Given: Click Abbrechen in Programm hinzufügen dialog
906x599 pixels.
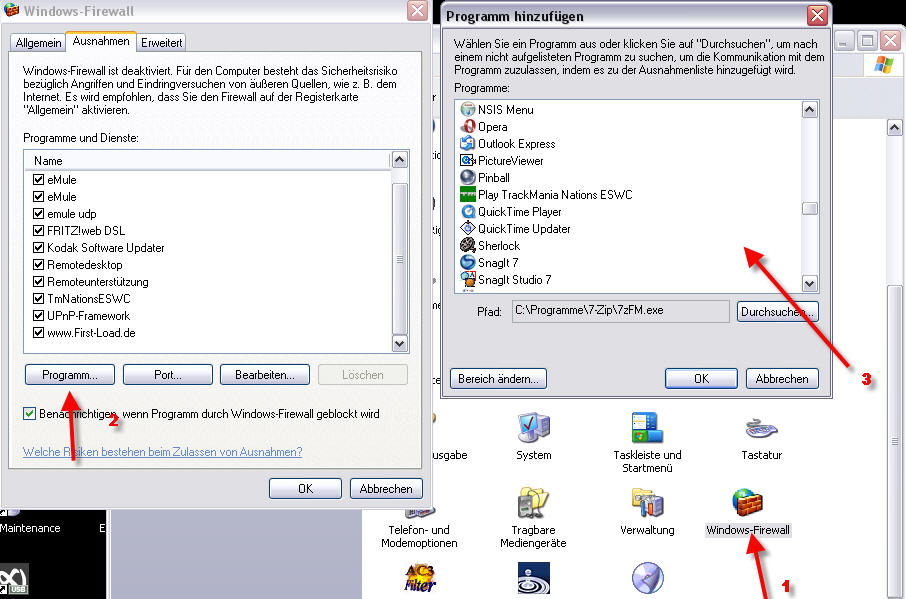Looking at the screenshot, I should [x=782, y=379].
